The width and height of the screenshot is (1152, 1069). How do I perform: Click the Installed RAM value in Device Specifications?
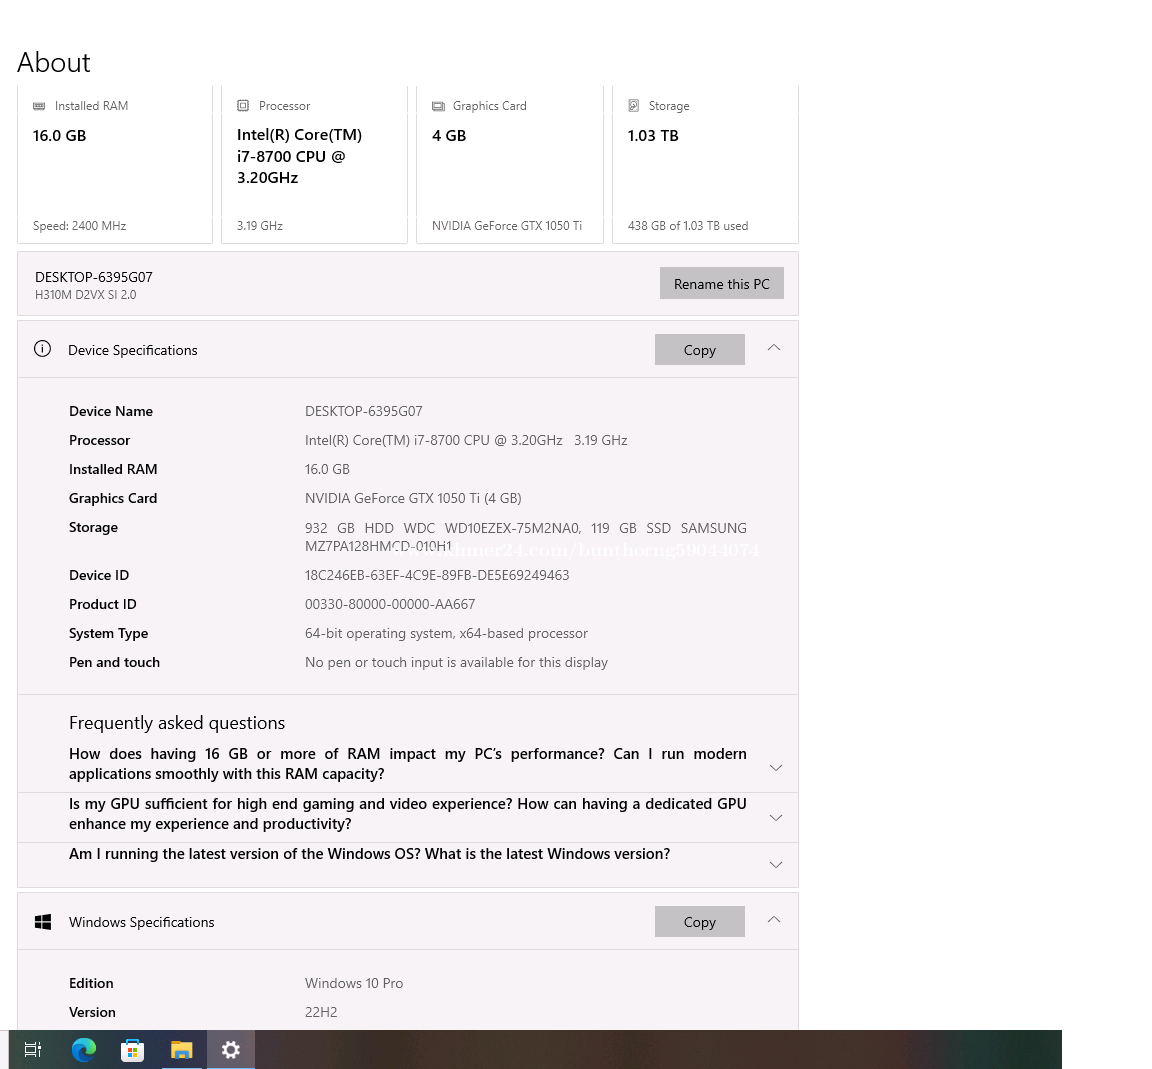click(x=327, y=469)
